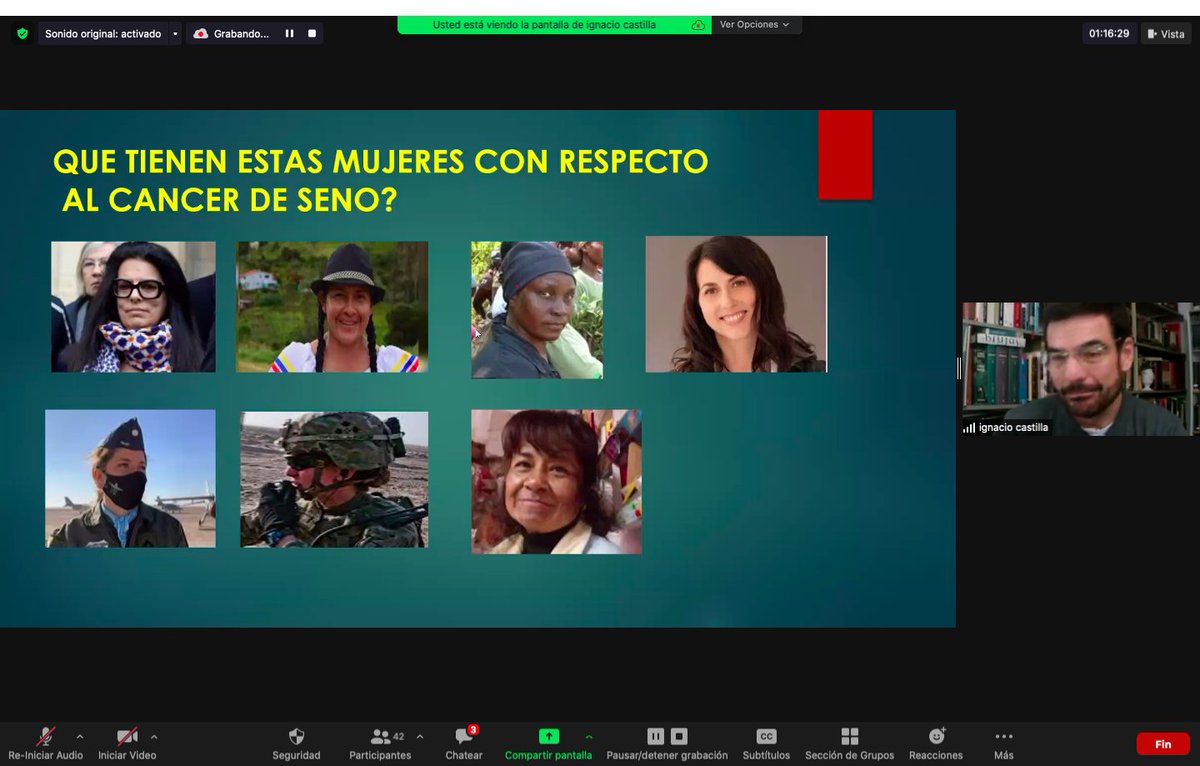Stop recording from the top bar
This screenshot has height=766, width=1200.
312,33
